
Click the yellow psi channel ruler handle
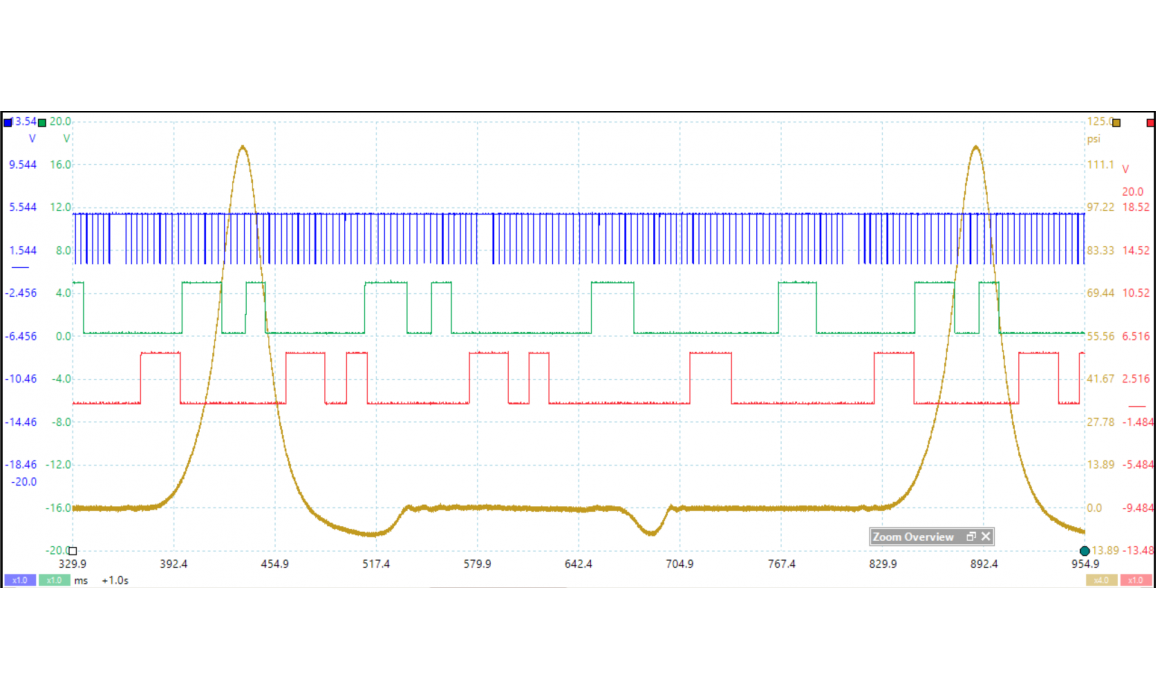pyautogui.click(x=1116, y=122)
